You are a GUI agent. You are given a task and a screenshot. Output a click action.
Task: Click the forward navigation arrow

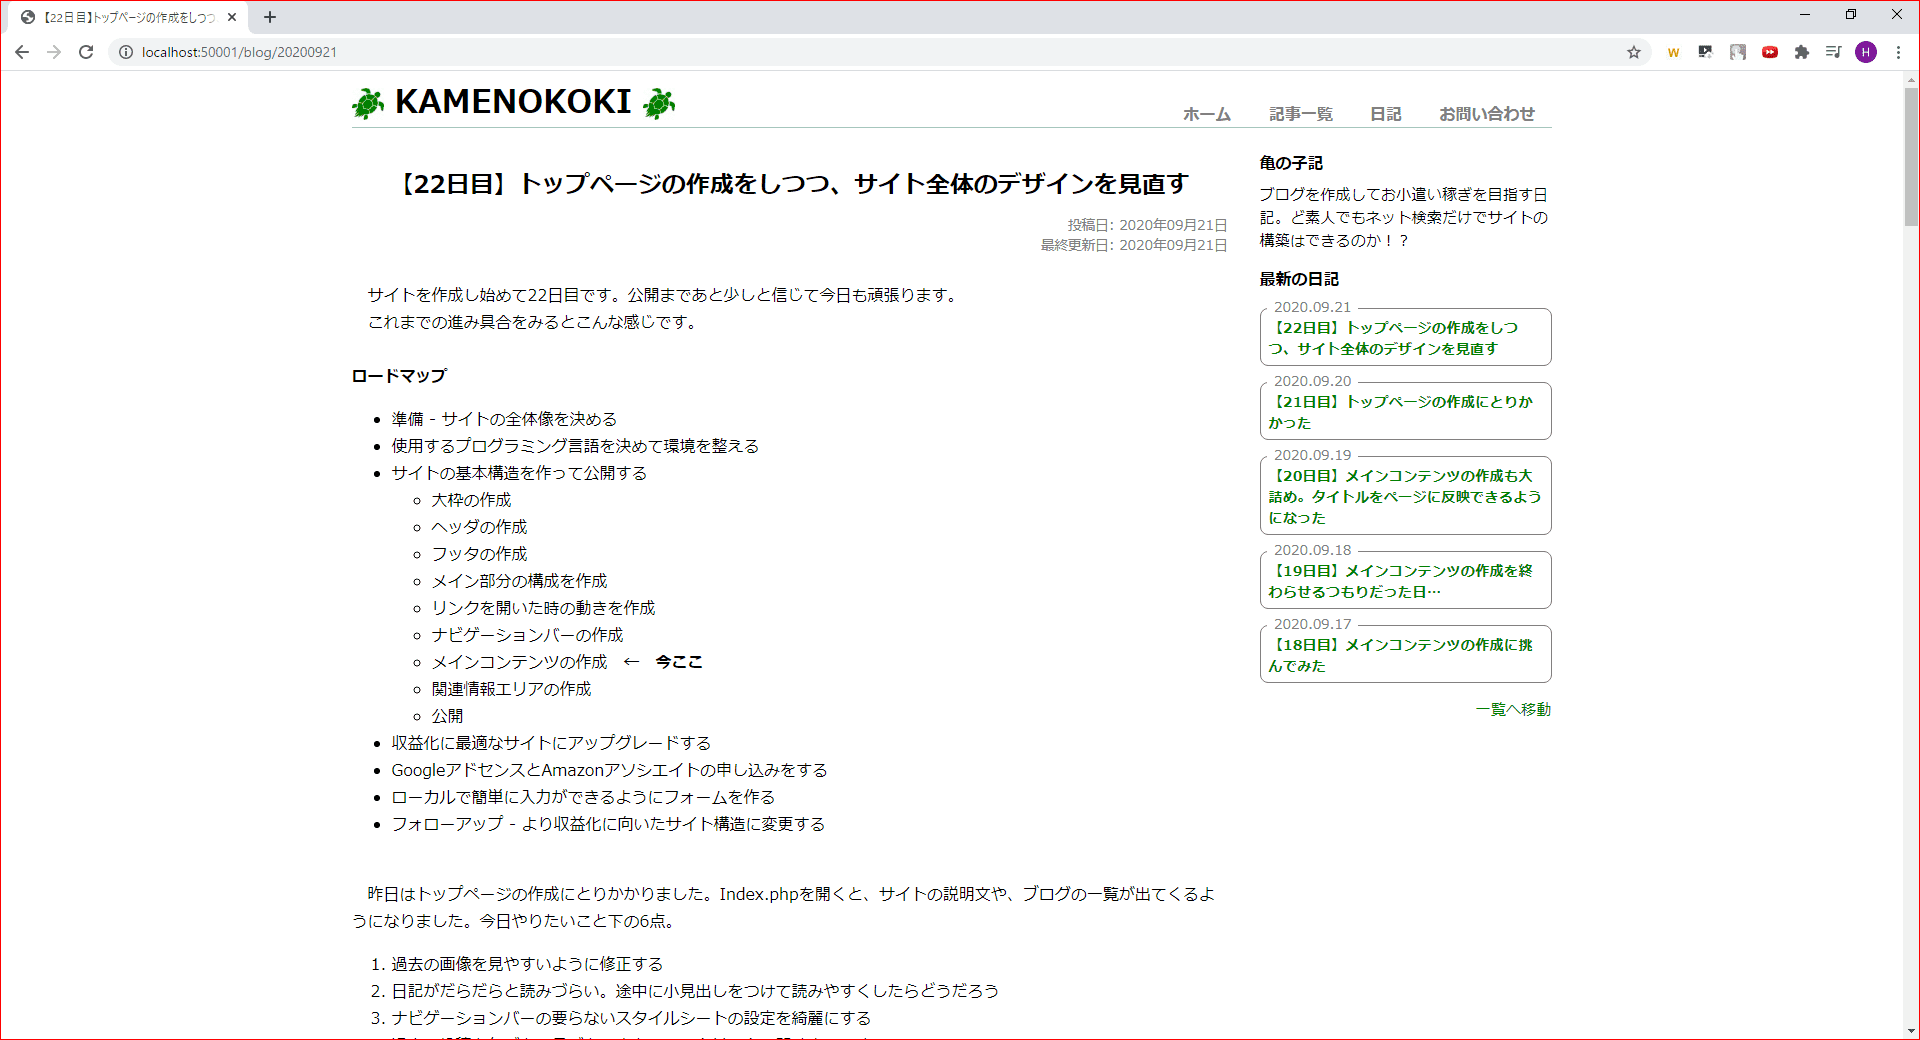pos(54,52)
